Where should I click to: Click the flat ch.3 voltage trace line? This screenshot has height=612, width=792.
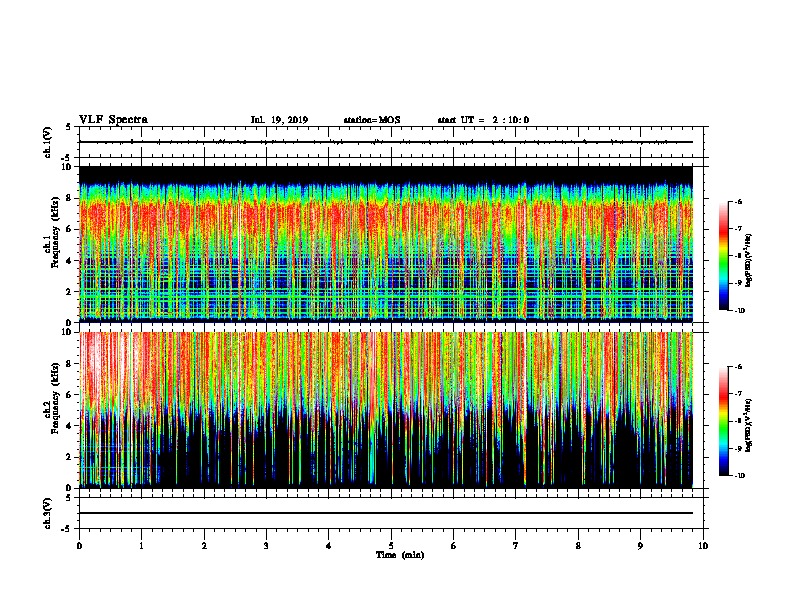coord(386,513)
